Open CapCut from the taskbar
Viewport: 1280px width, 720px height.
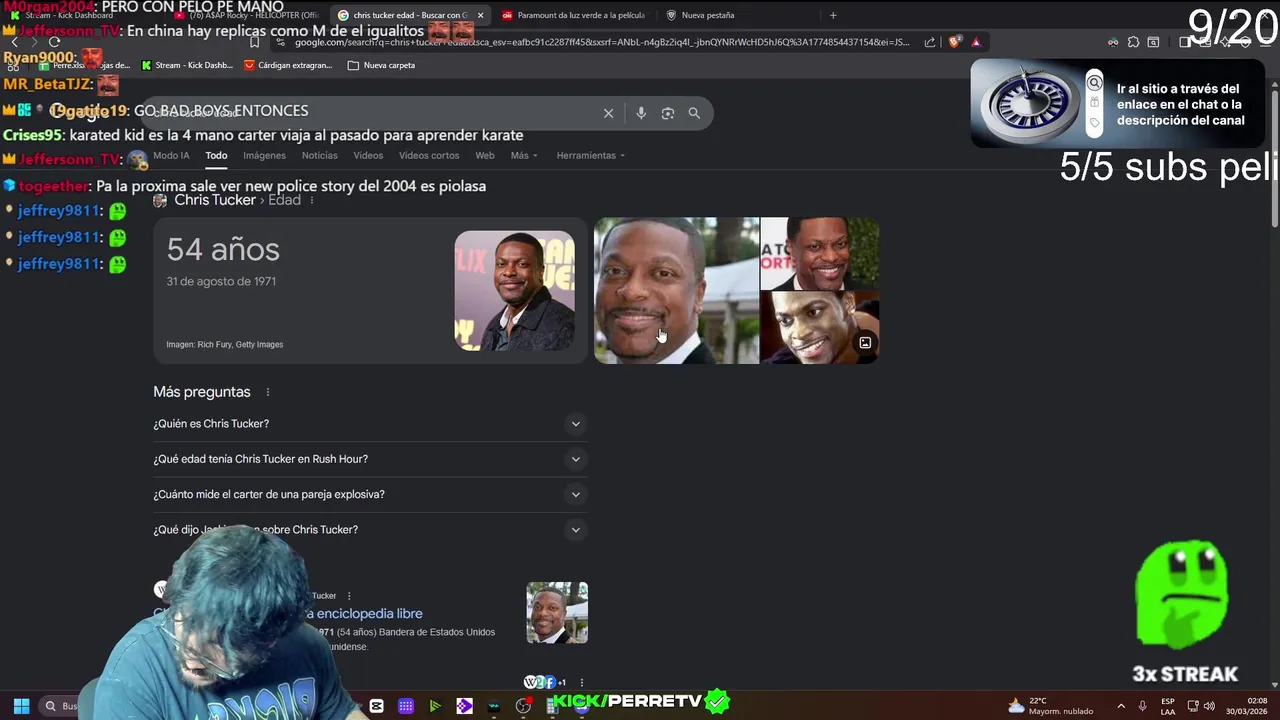click(376, 706)
